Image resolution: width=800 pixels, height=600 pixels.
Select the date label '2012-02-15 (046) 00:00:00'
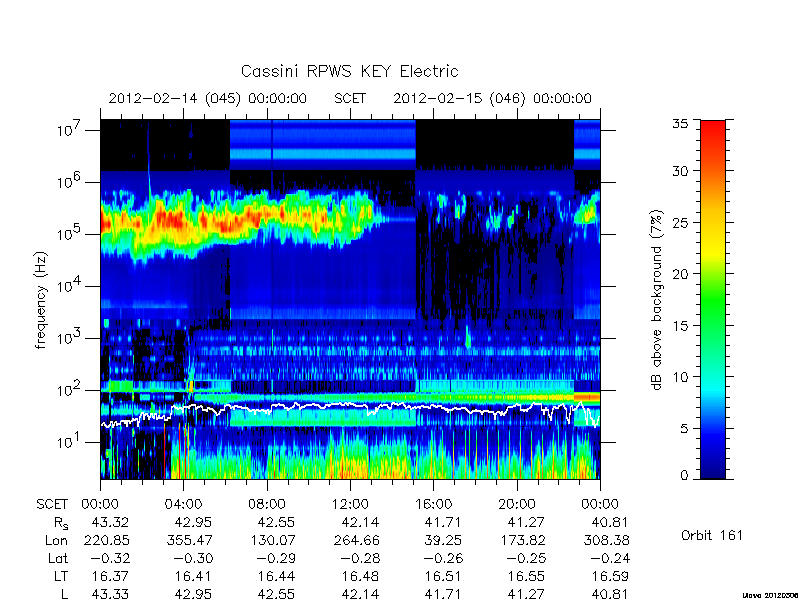[x=492, y=98]
